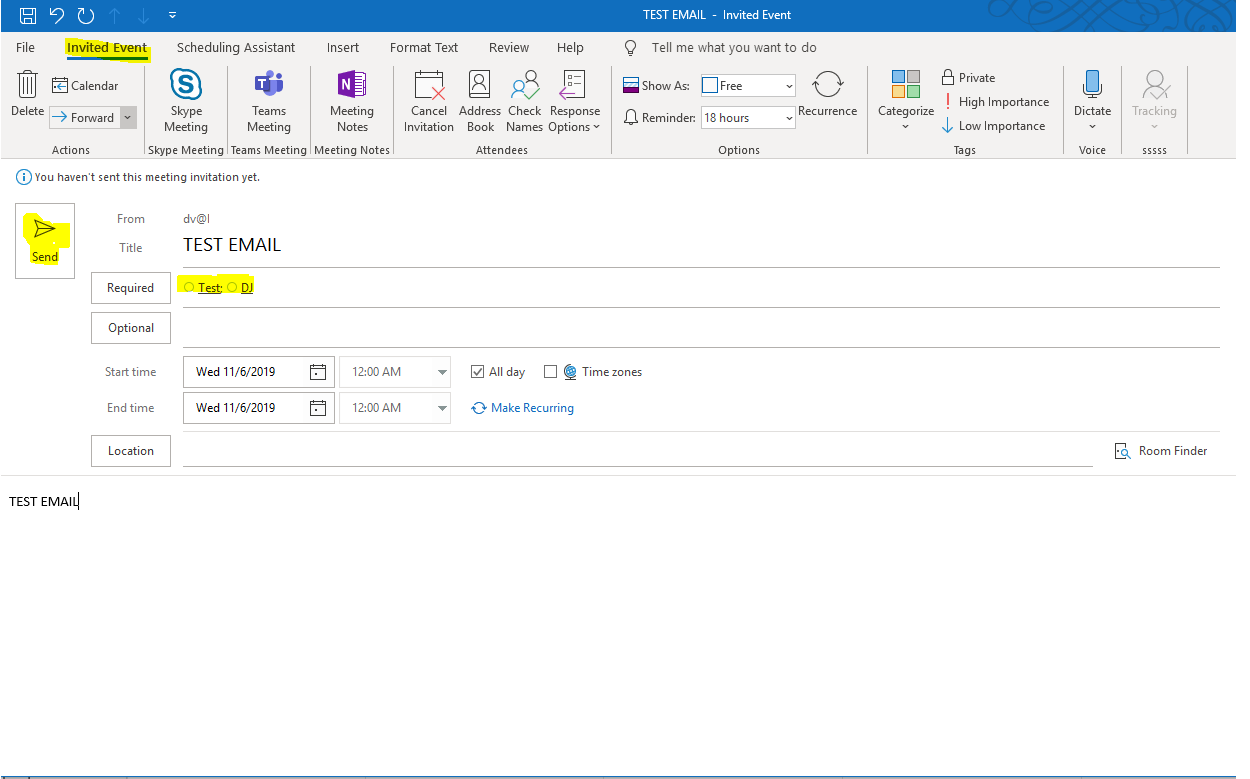Click the Optional attendees input field
The width and height of the screenshot is (1250, 779).
coord(700,328)
